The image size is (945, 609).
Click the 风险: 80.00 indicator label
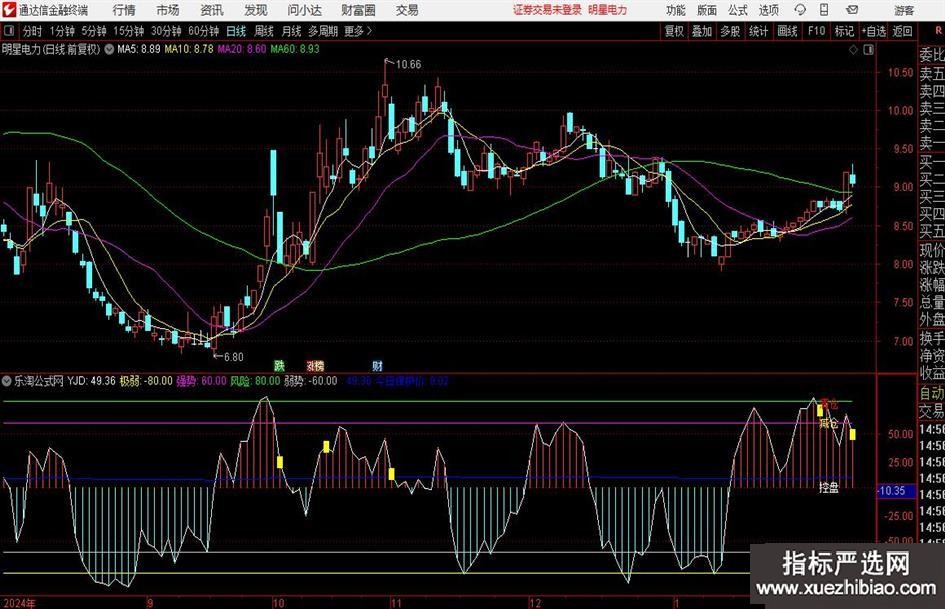(256, 381)
